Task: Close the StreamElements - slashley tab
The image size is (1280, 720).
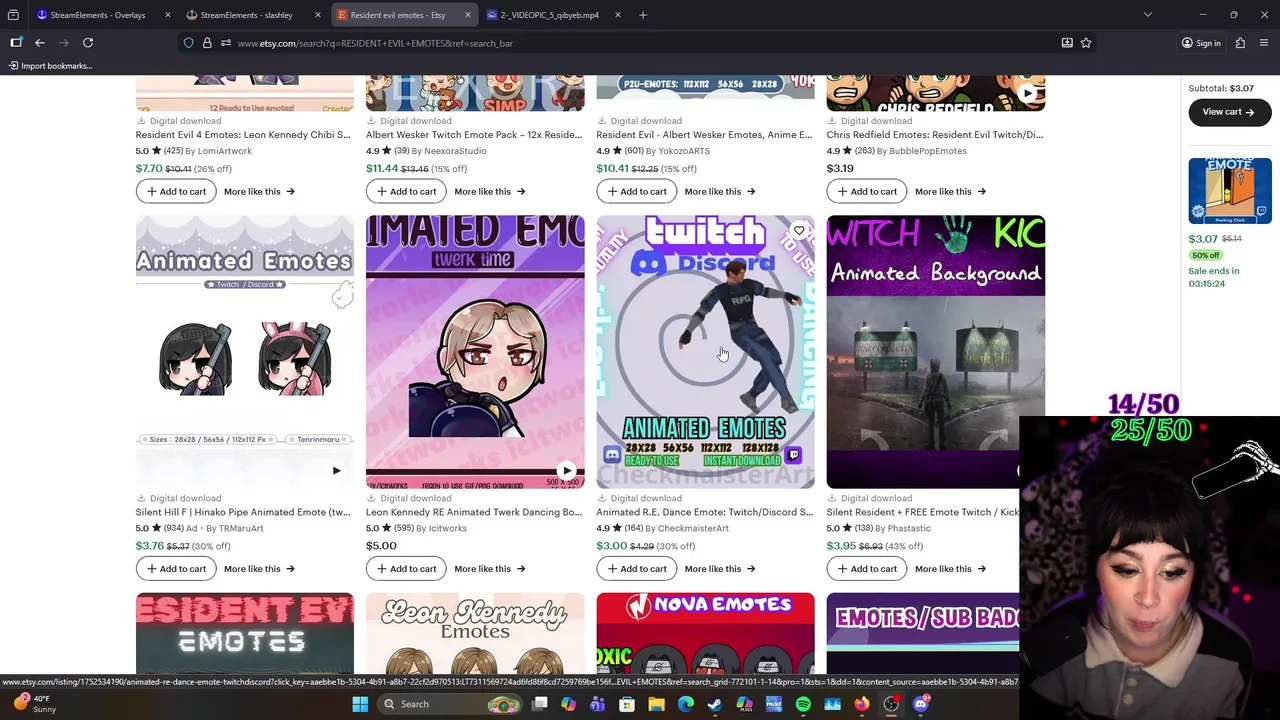Action: [318, 15]
